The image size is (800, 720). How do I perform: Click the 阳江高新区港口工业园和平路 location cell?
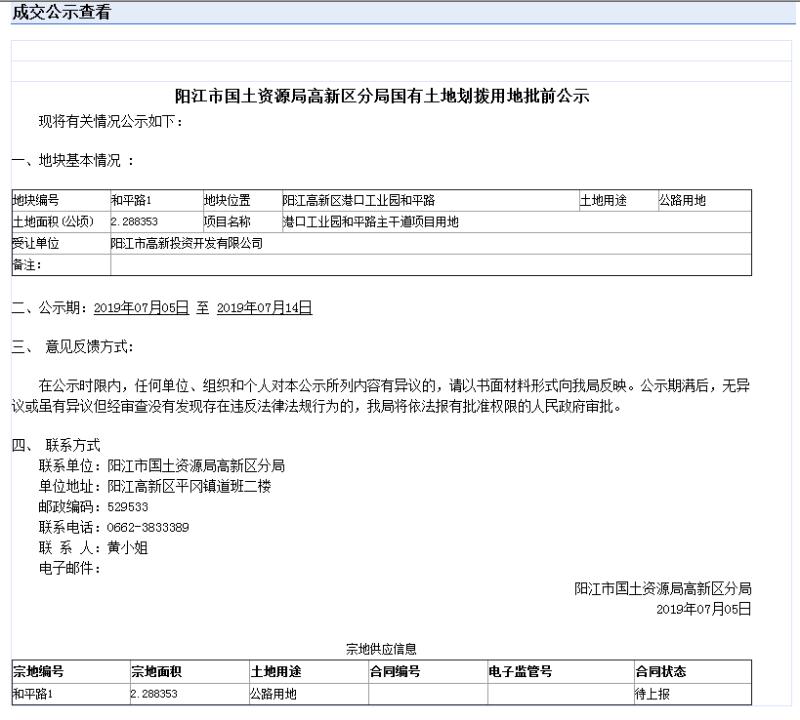click(359, 201)
